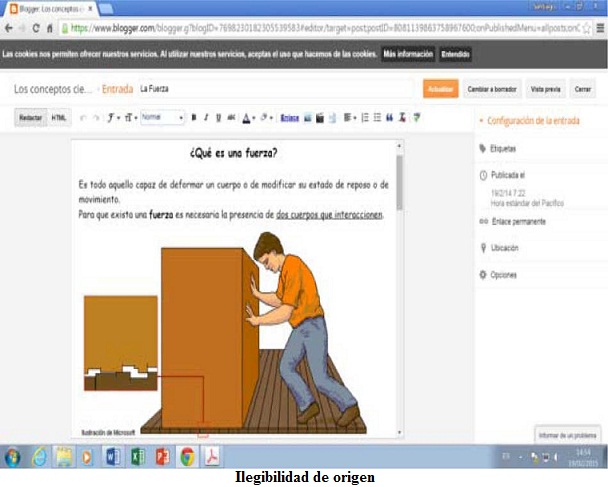The width and height of the screenshot is (608, 487).
Task: Open Word from the Windows taskbar
Action: click(111, 456)
